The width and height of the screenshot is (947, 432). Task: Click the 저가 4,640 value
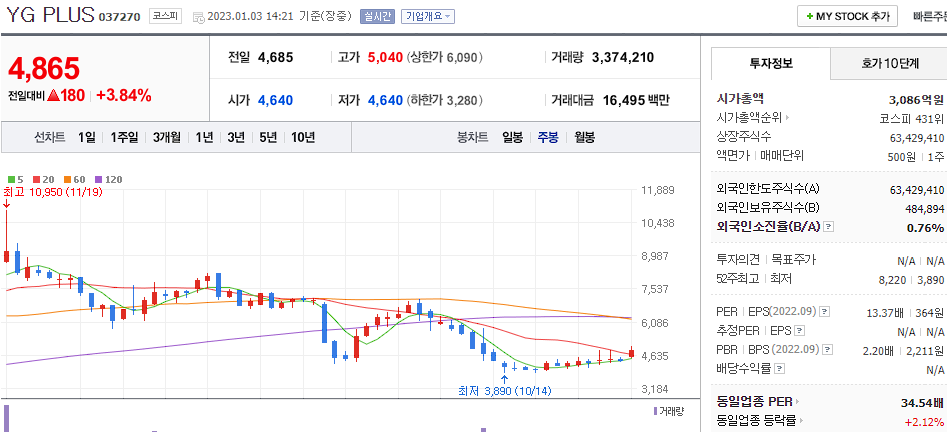(385, 100)
